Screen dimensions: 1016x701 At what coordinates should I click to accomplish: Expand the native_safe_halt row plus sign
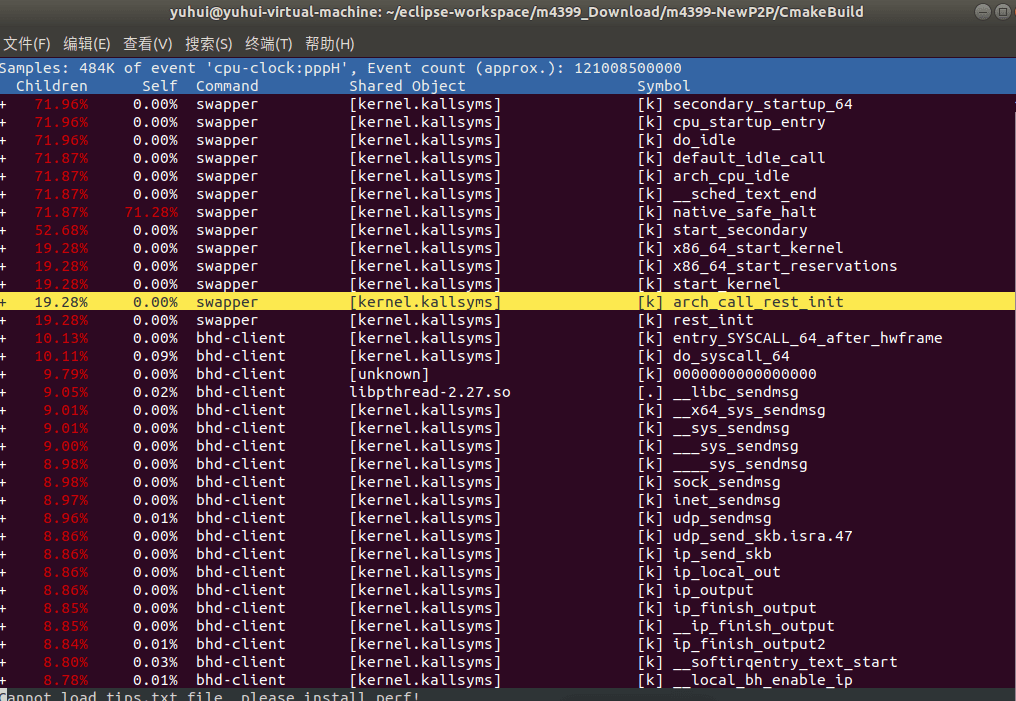pos(3,213)
